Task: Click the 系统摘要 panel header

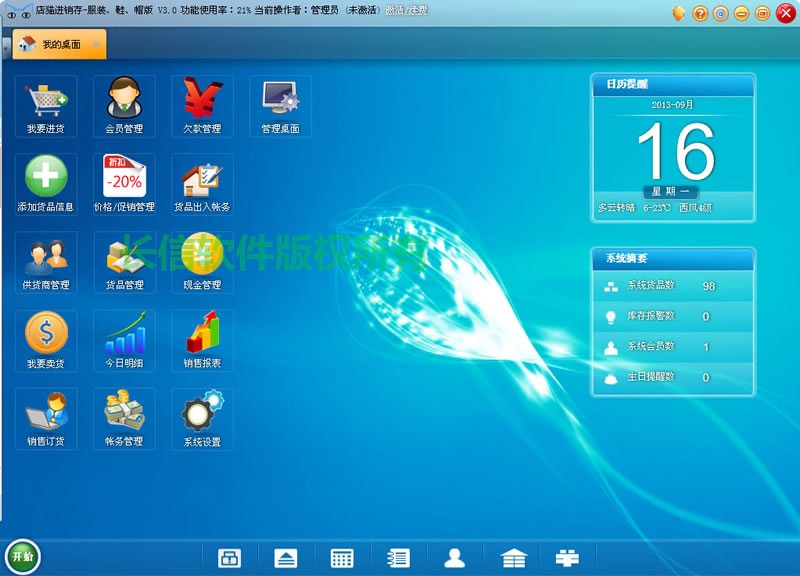Action: (673, 259)
